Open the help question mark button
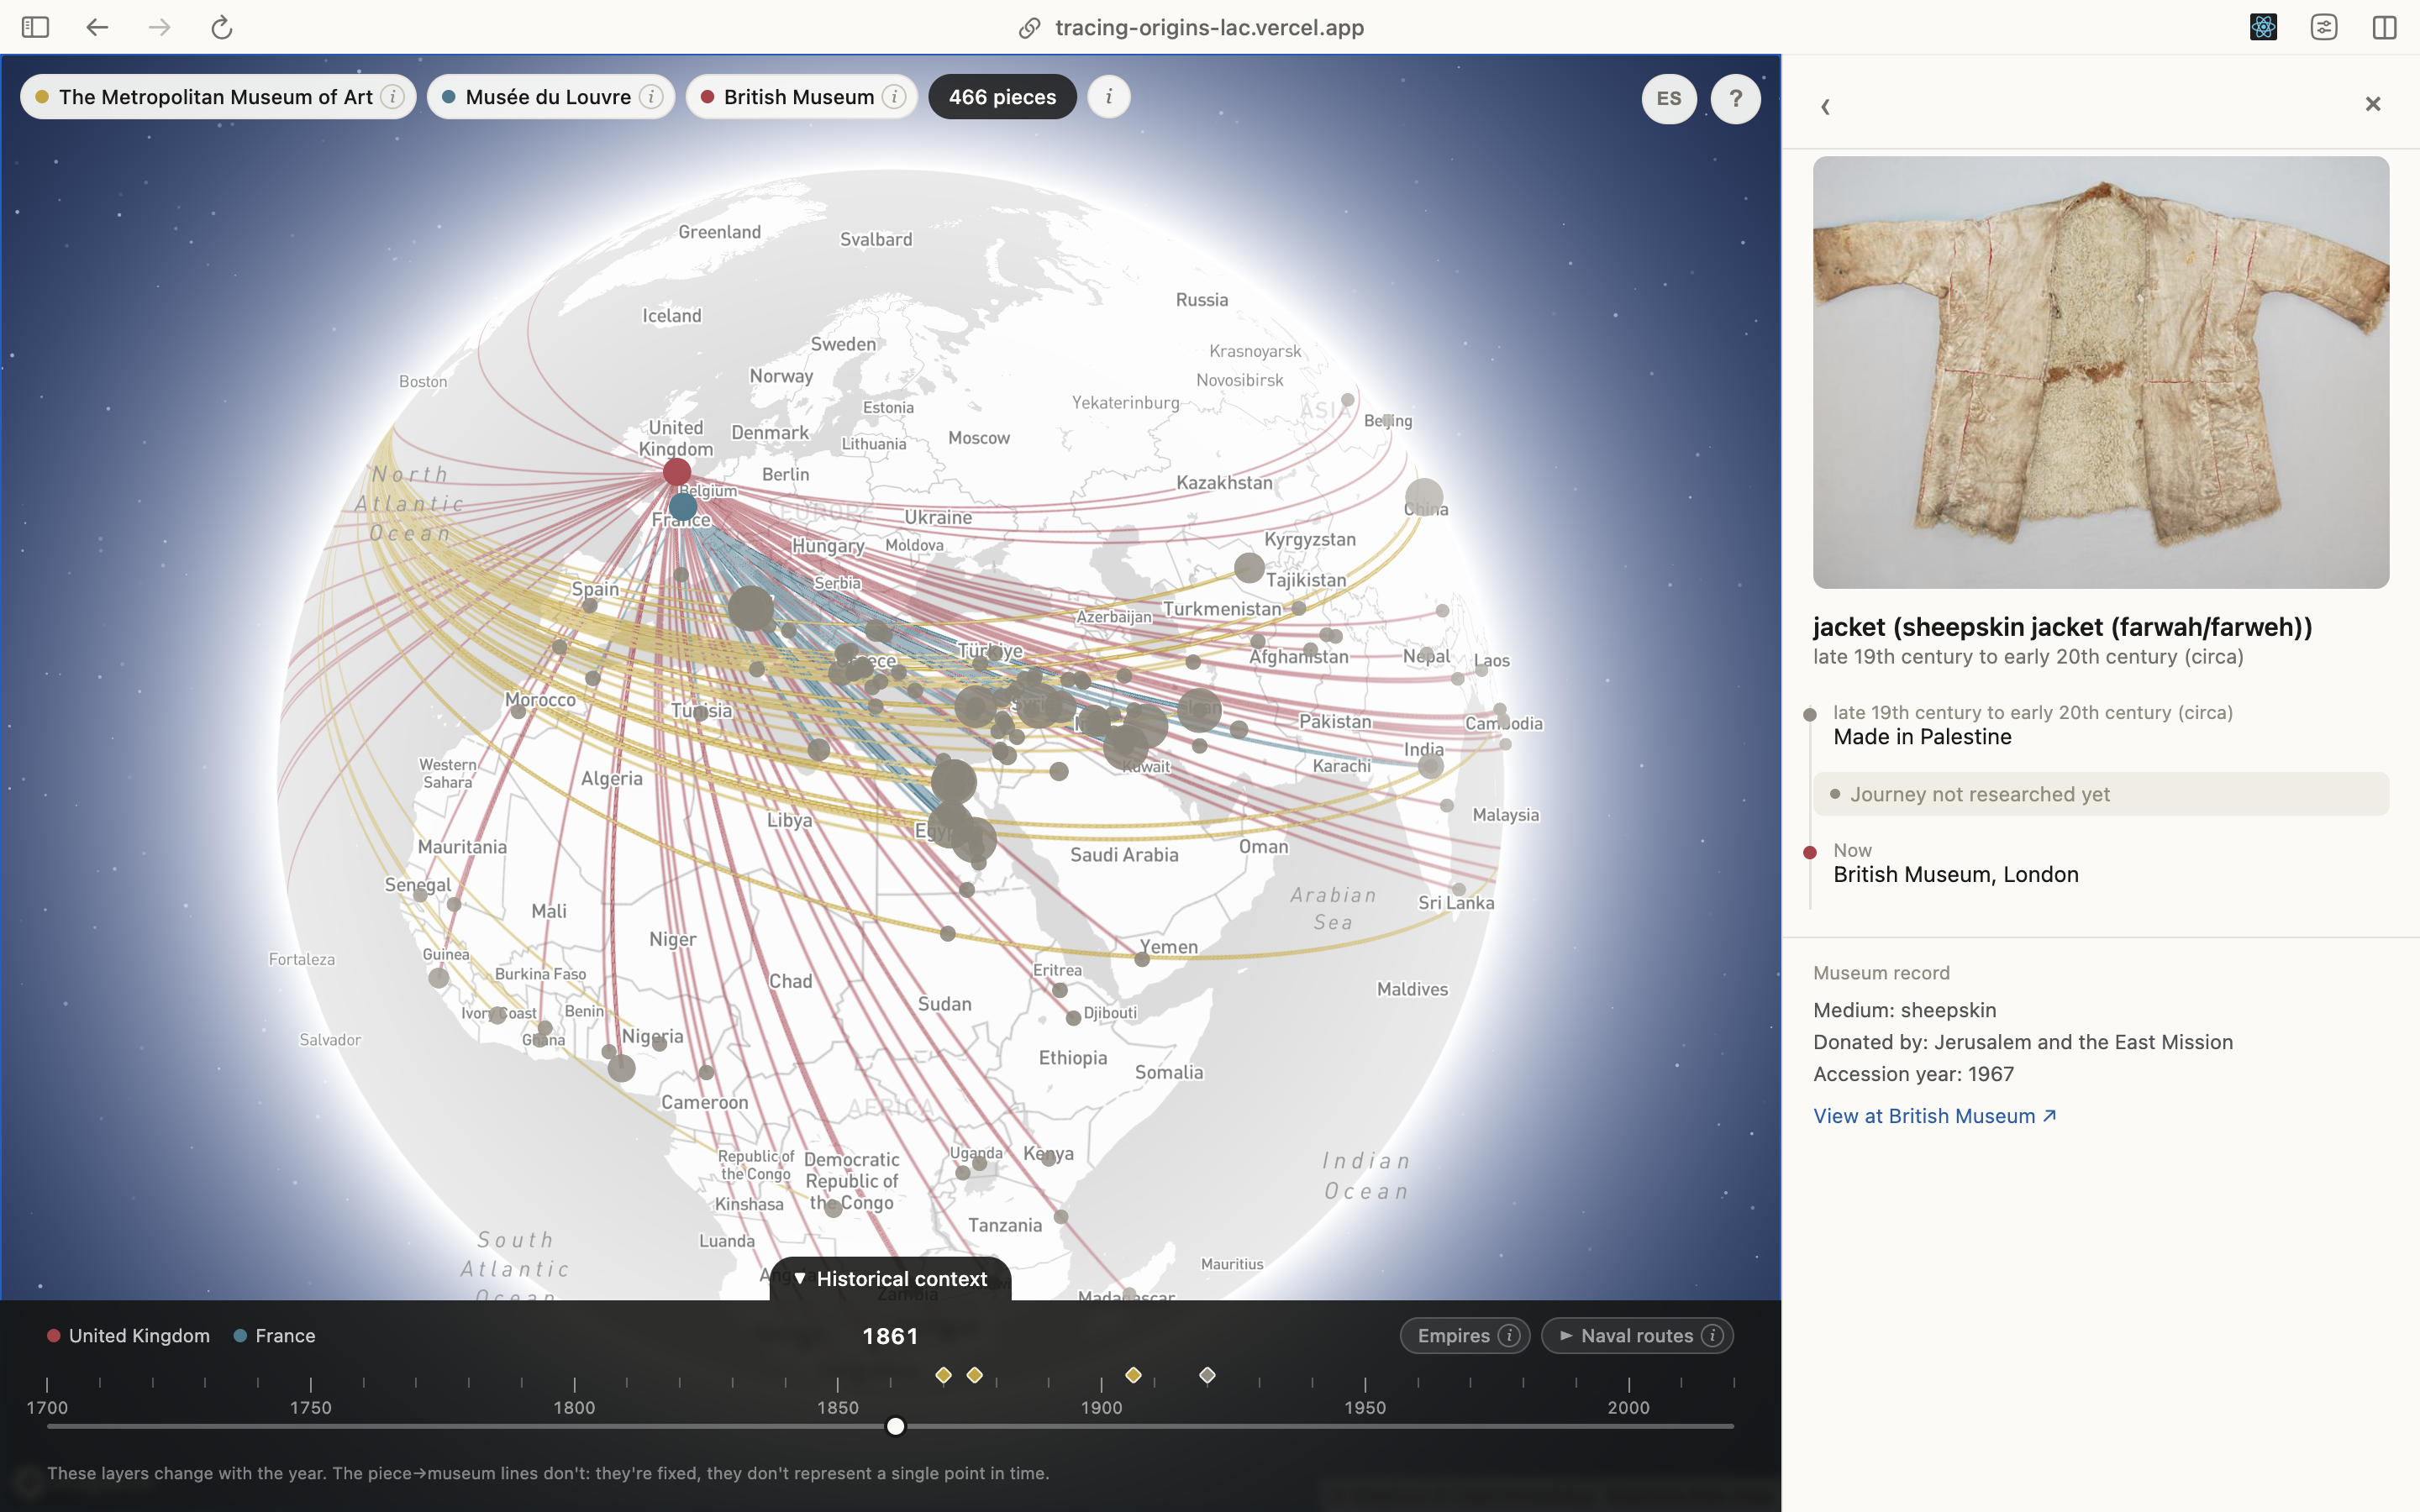This screenshot has height=1512, width=2420. (x=1735, y=98)
